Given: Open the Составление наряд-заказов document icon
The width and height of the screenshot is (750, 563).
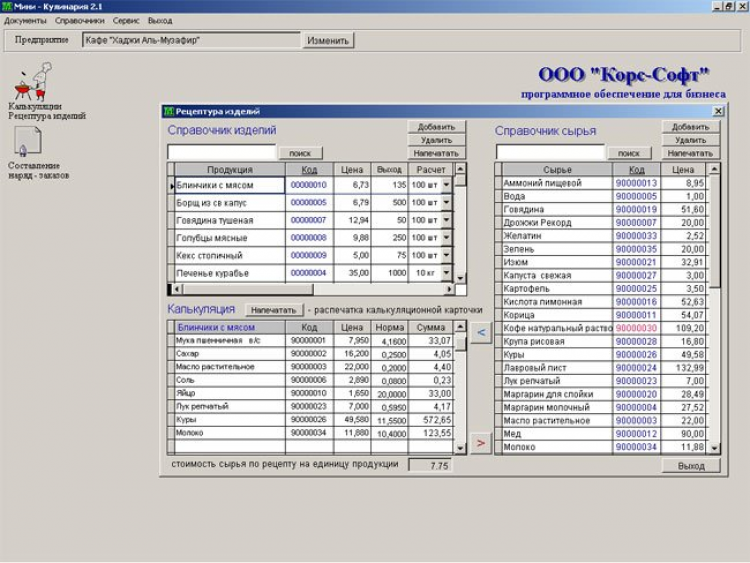Looking at the screenshot, I should [27, 142].
